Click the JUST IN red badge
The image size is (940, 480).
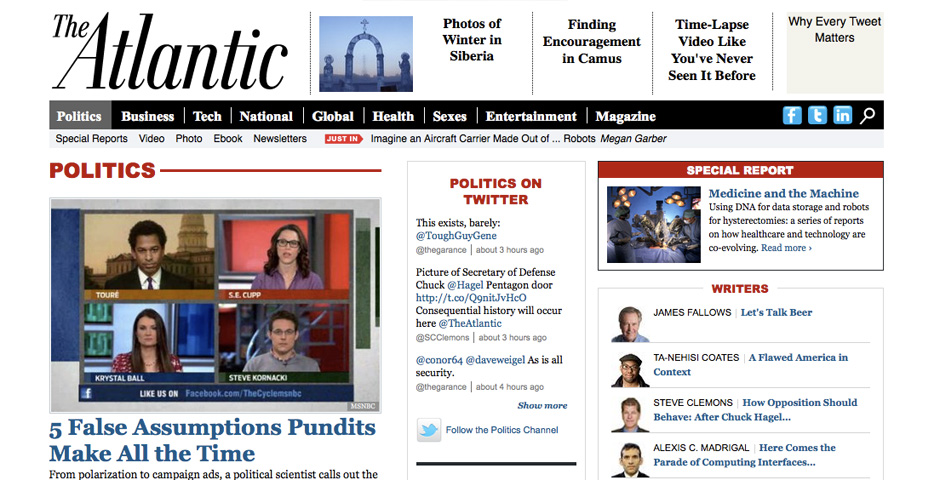pyautogui.click(x=344, y=139)
